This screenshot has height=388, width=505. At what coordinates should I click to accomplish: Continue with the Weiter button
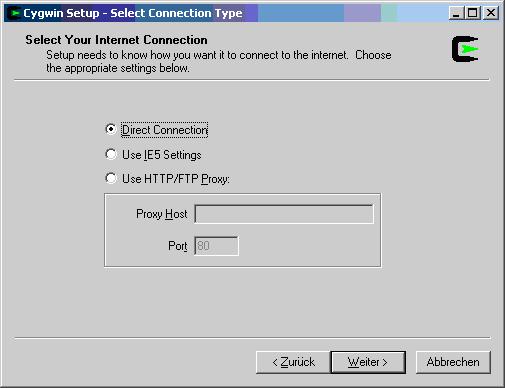click(368, 362)
